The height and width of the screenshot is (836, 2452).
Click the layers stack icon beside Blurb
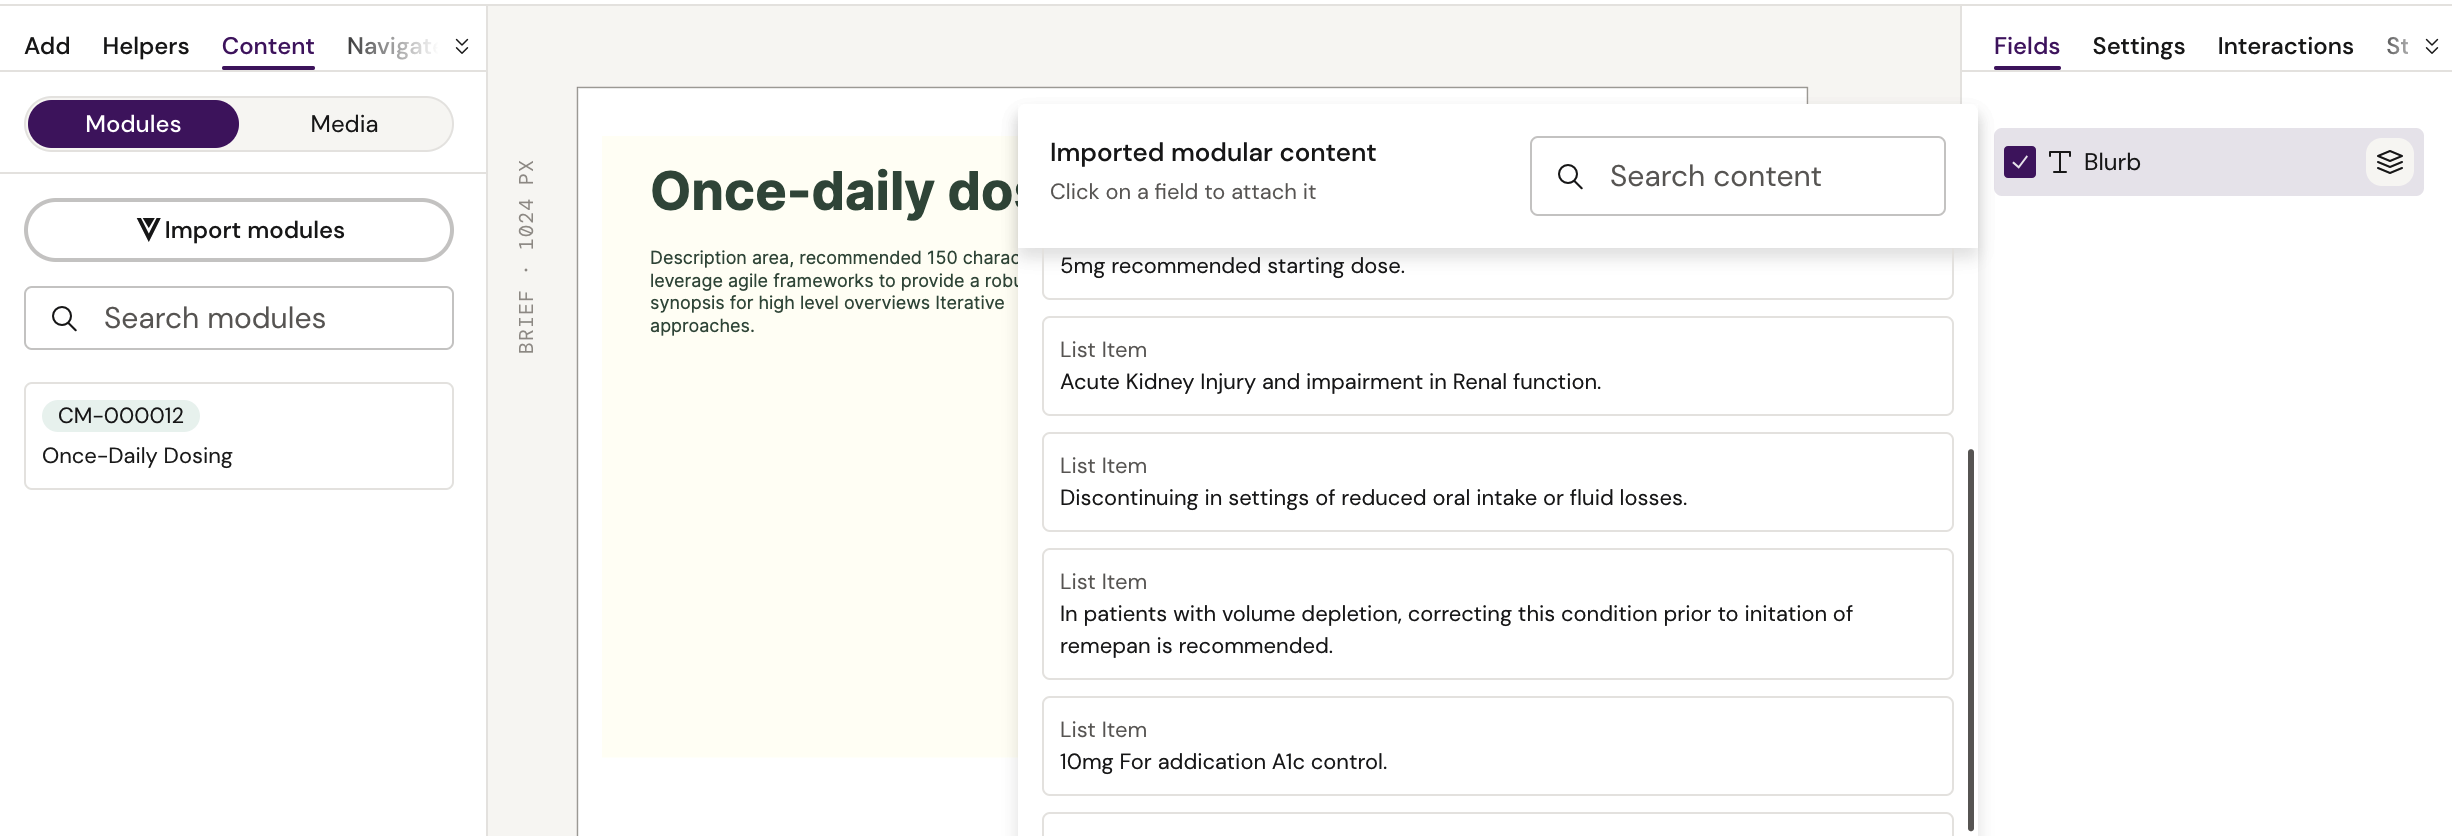click(x=2389, y=162)
